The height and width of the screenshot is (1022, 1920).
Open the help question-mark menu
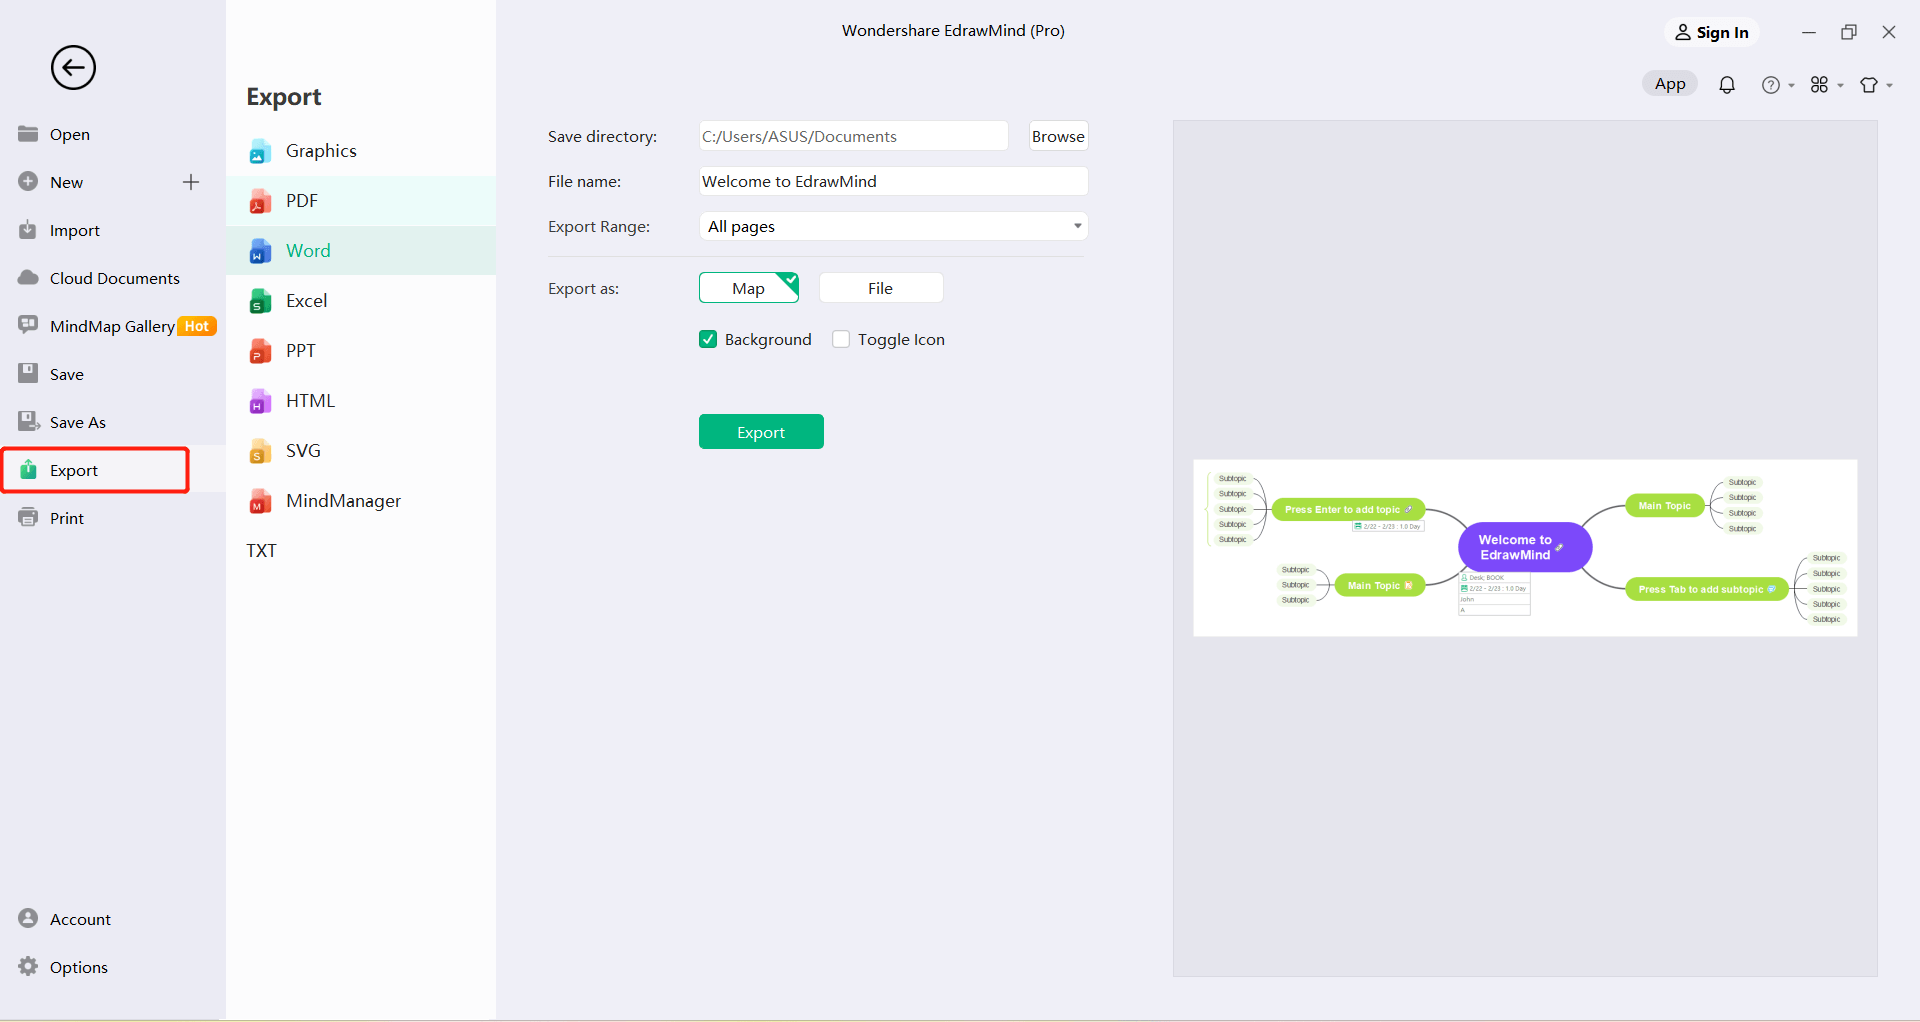1777,85
